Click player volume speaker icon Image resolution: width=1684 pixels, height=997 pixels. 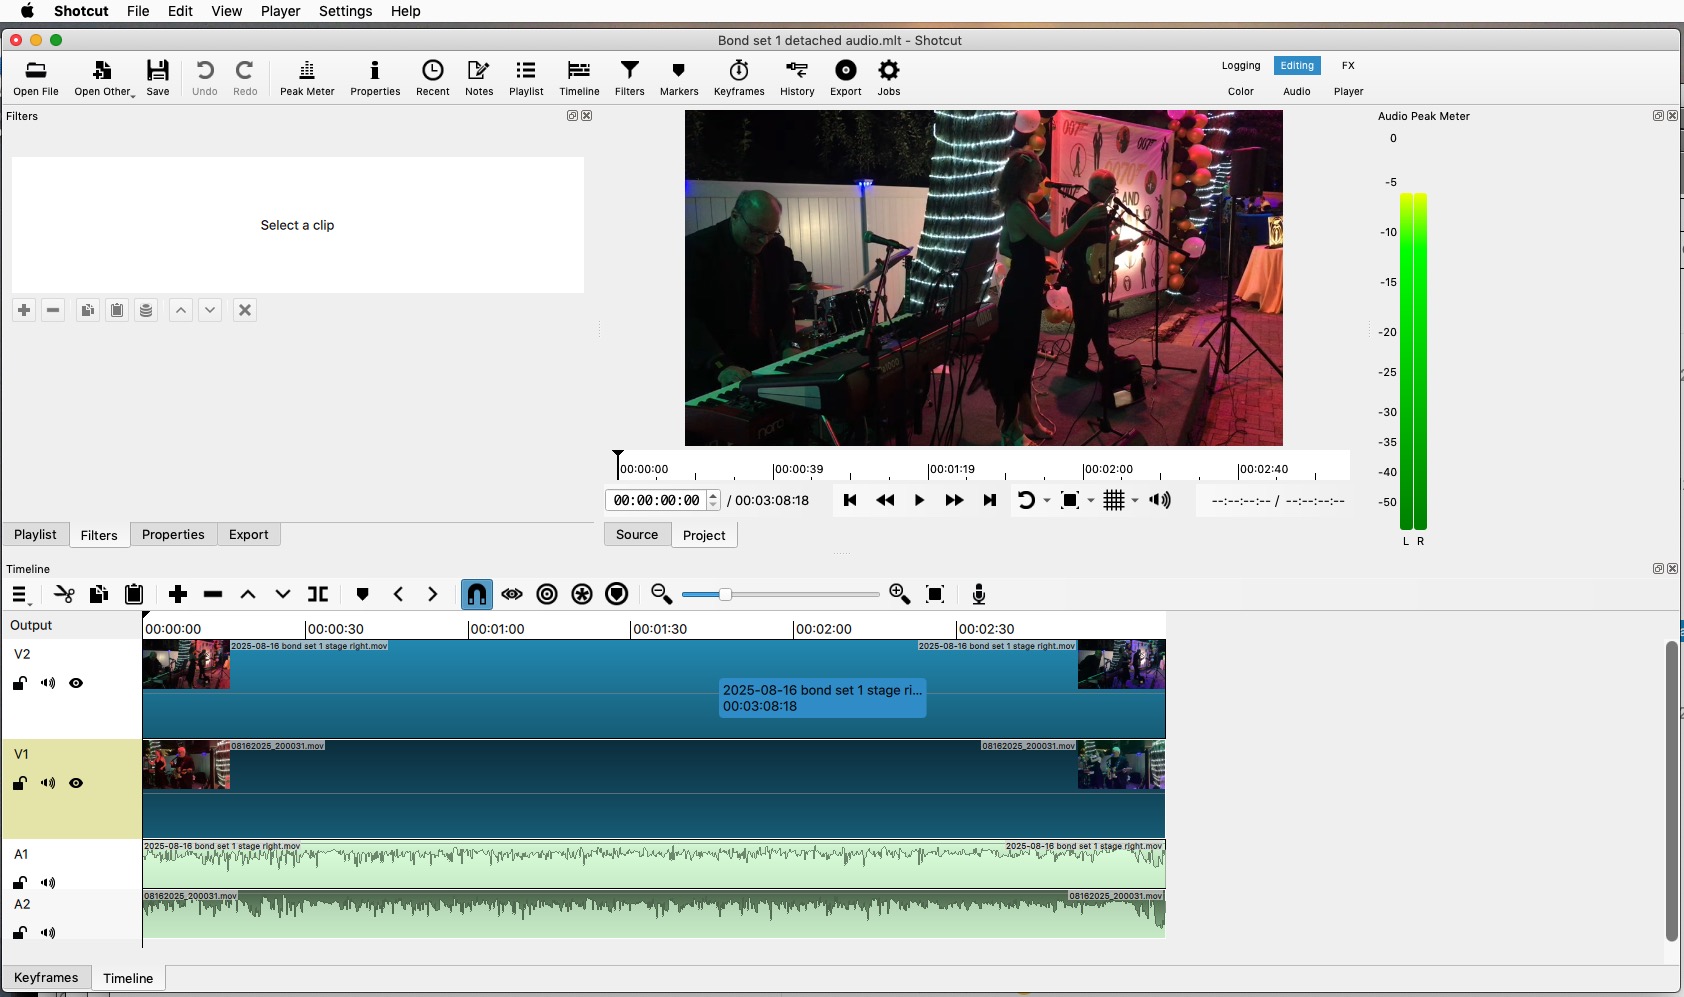pyautogui.click(x=1160, y=500)
